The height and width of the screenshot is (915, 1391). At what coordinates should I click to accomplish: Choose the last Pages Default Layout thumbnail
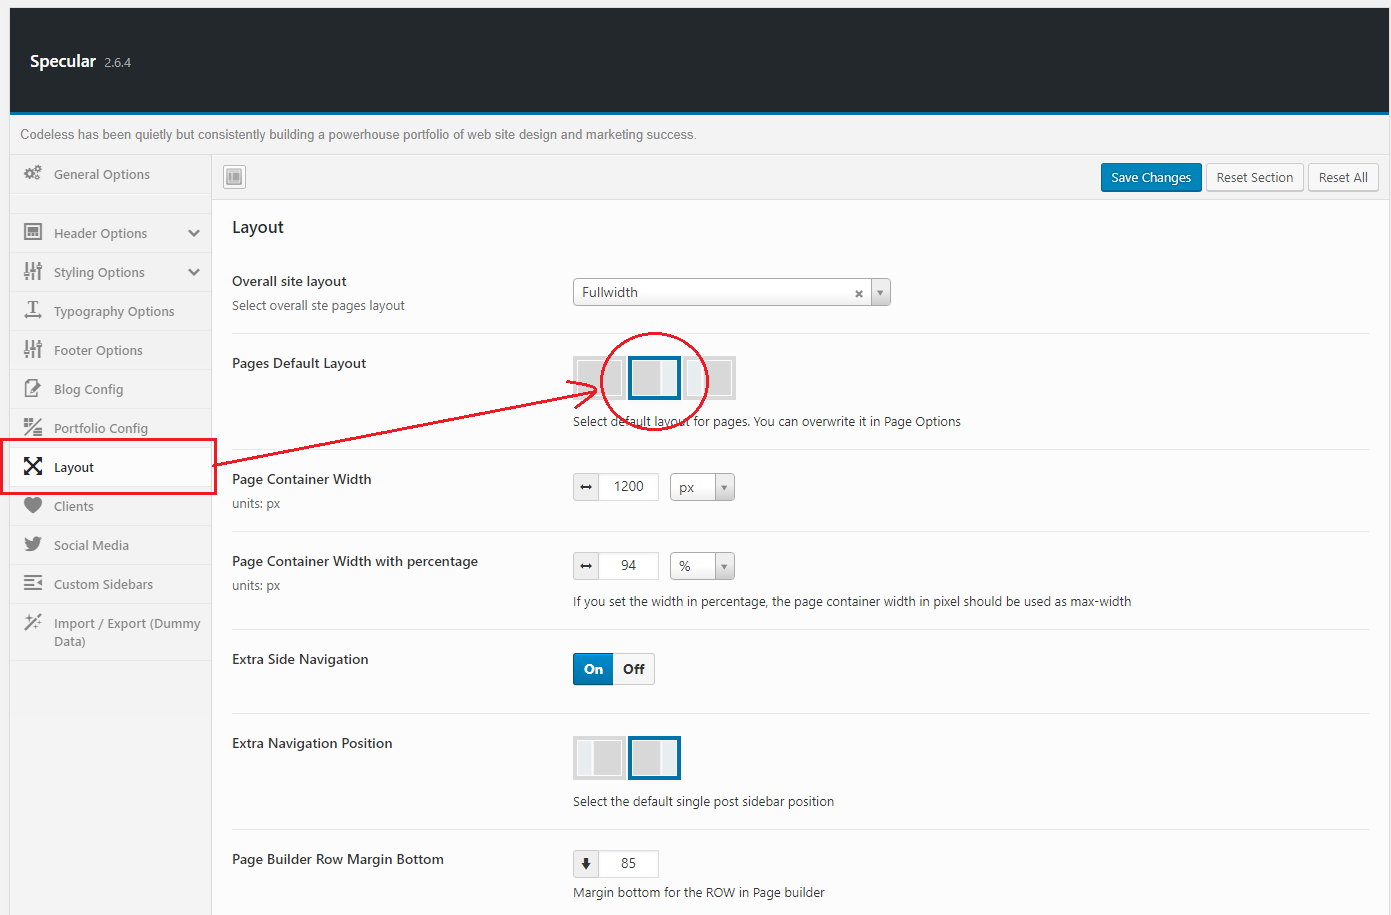coord(710,378)
